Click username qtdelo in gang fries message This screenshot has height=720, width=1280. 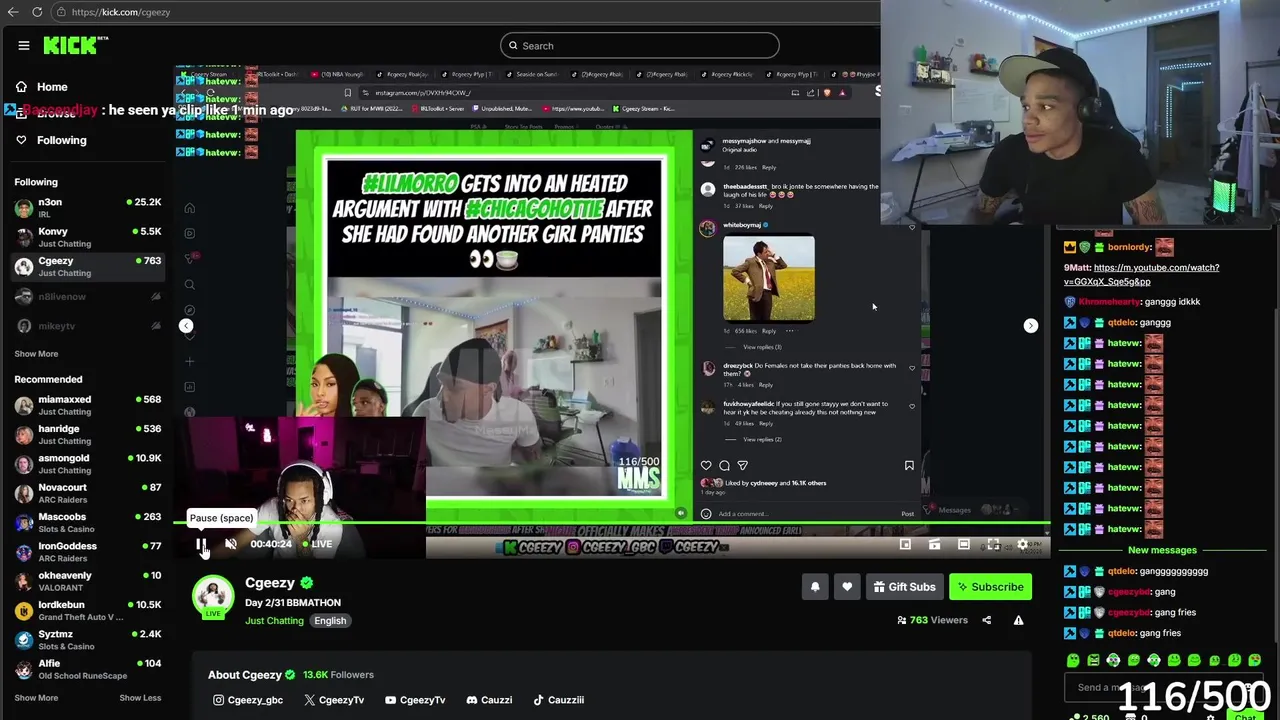click(1121, 633)
